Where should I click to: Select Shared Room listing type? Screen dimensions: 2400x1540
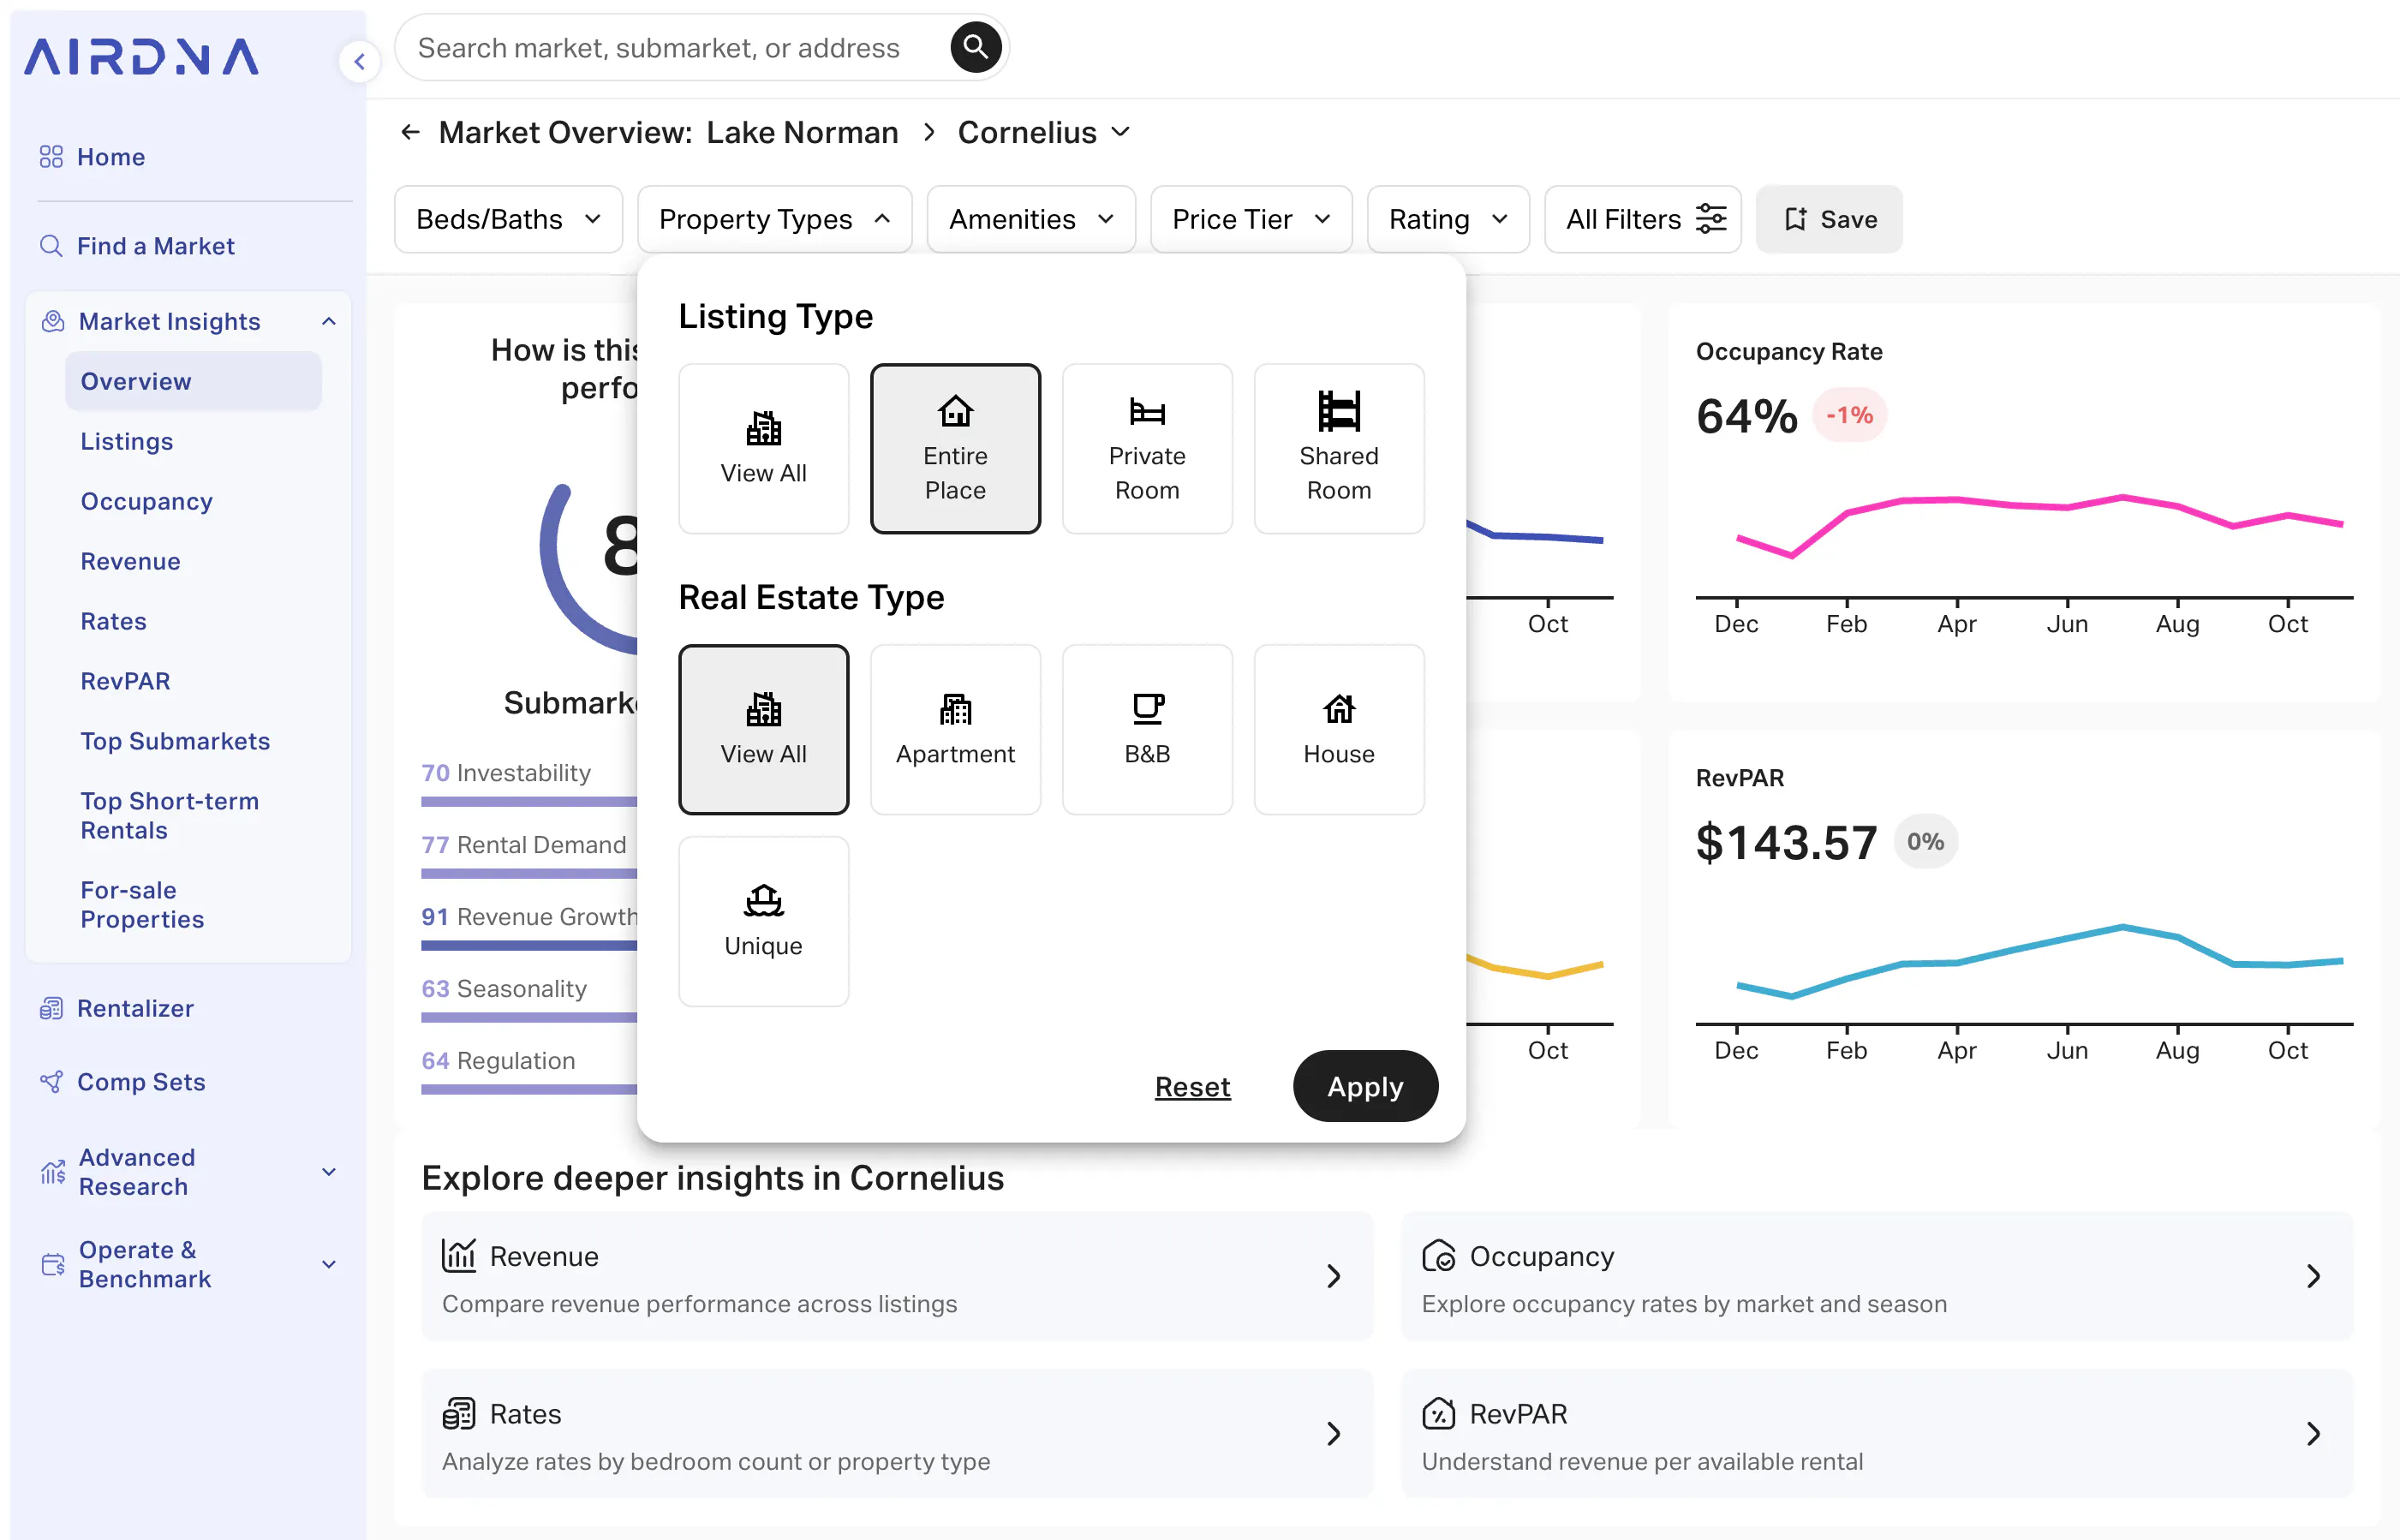(x=1339, y=448)
